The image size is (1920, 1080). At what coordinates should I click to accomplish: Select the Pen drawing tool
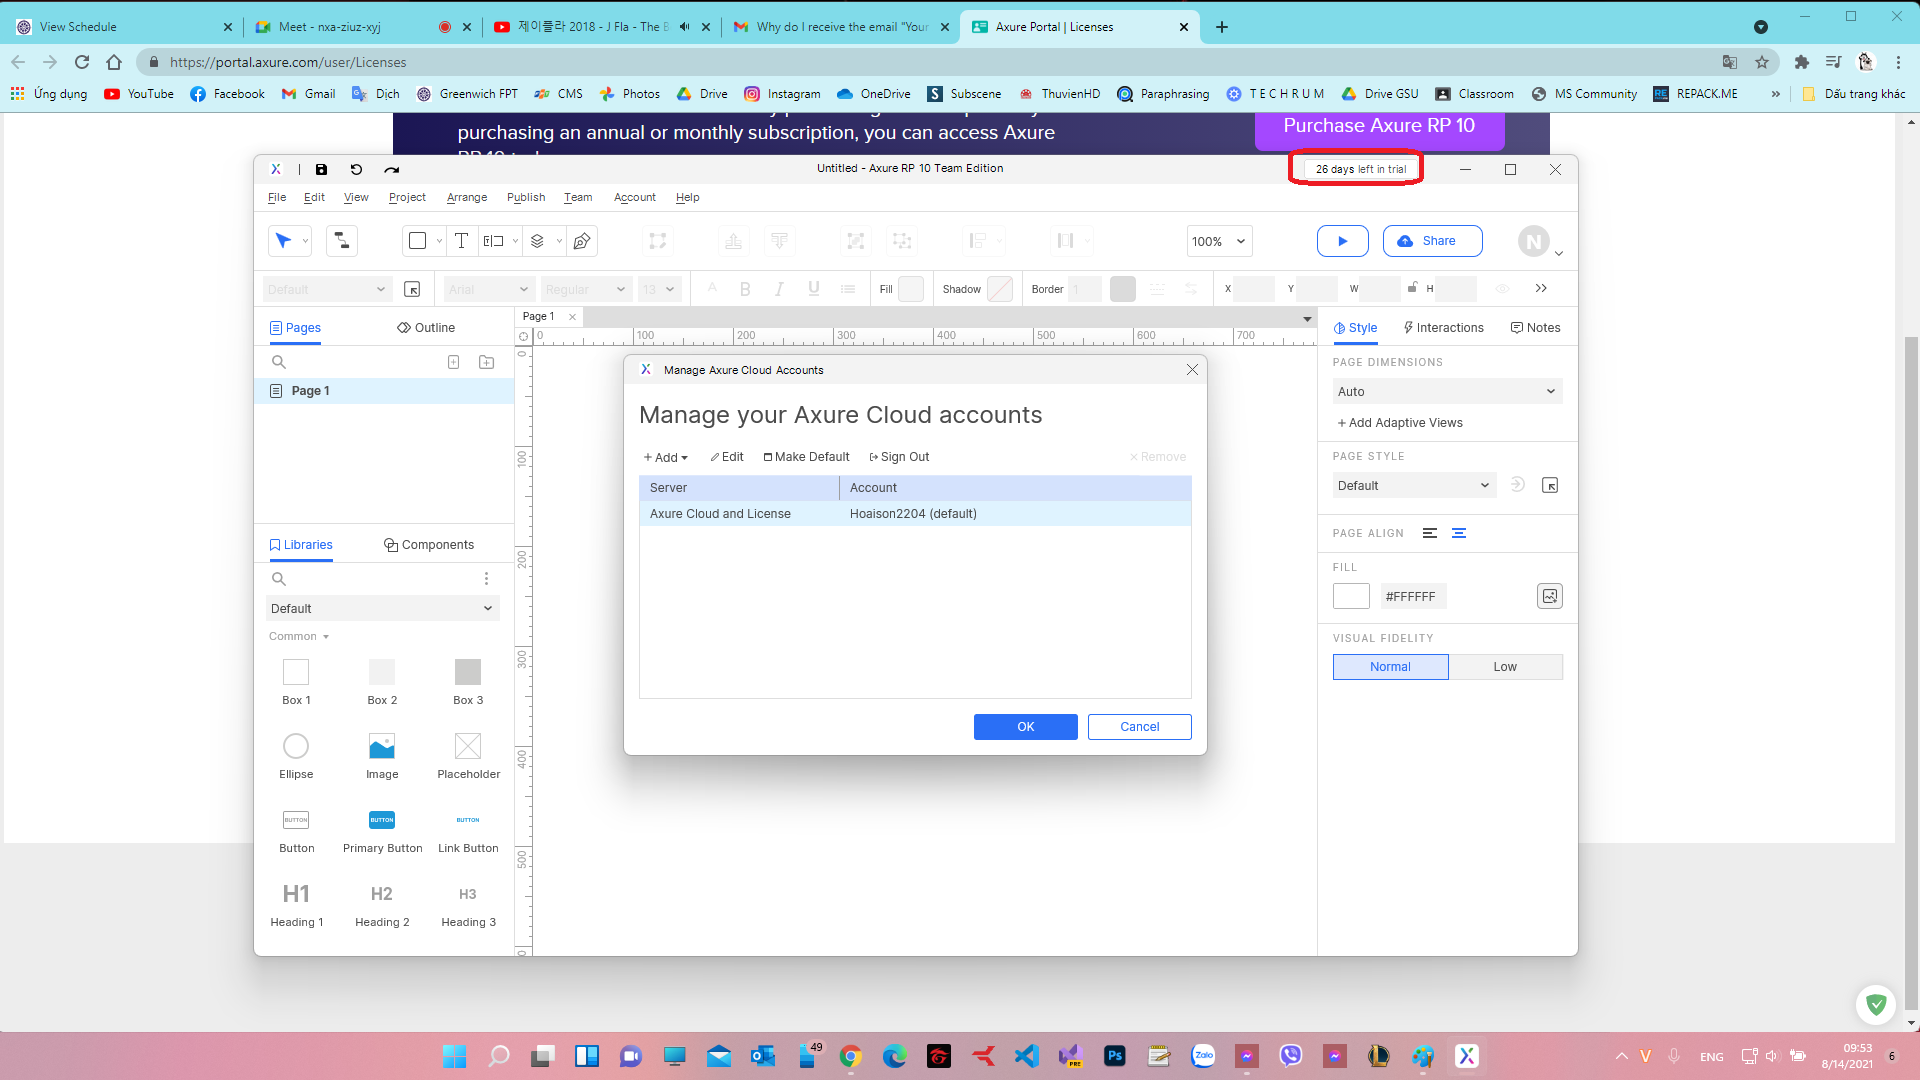pyautogui.click(x=582, y=241)
